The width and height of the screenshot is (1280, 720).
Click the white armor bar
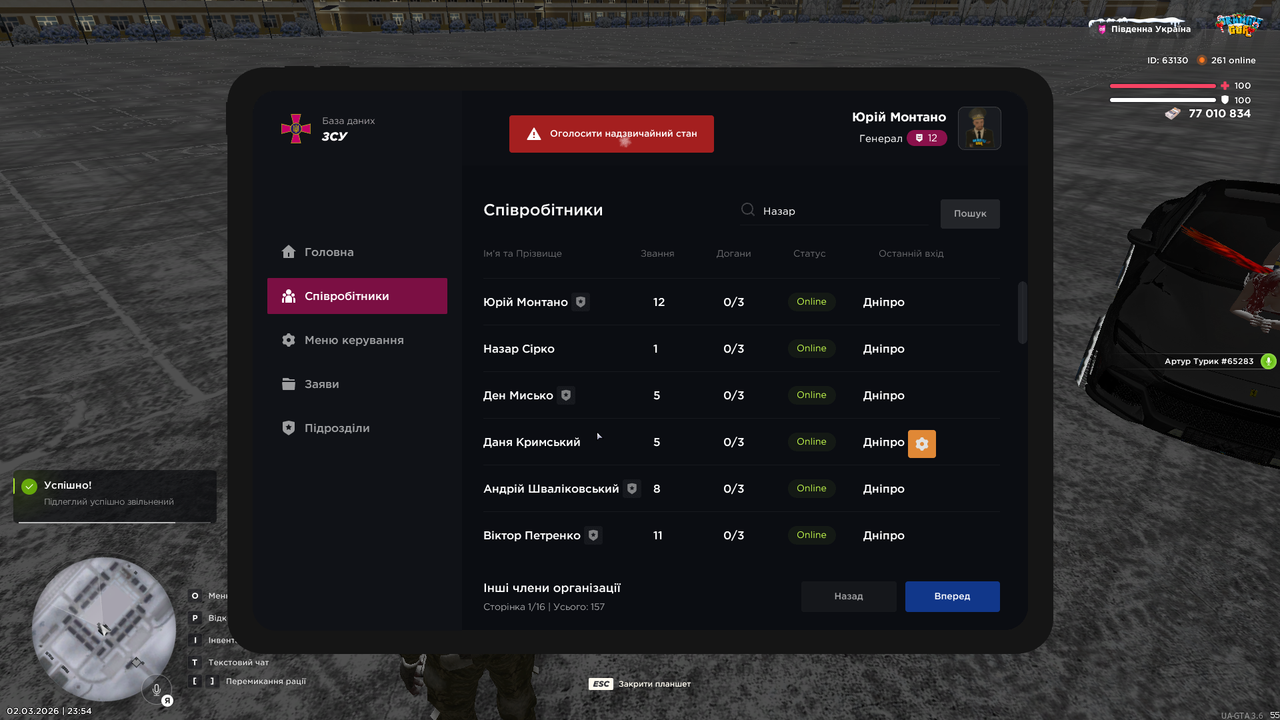(1163, 100)
